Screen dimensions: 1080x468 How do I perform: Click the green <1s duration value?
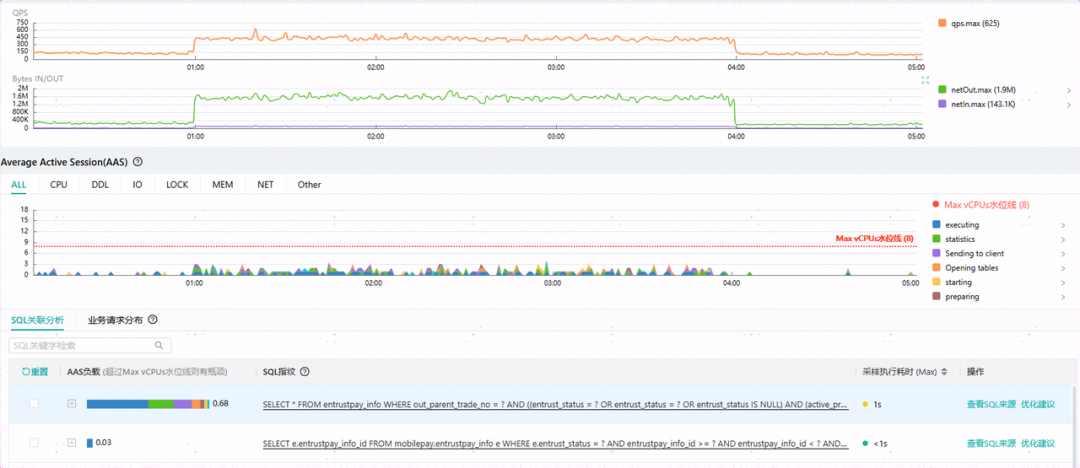pyautogui.click(x=880, y=443)
